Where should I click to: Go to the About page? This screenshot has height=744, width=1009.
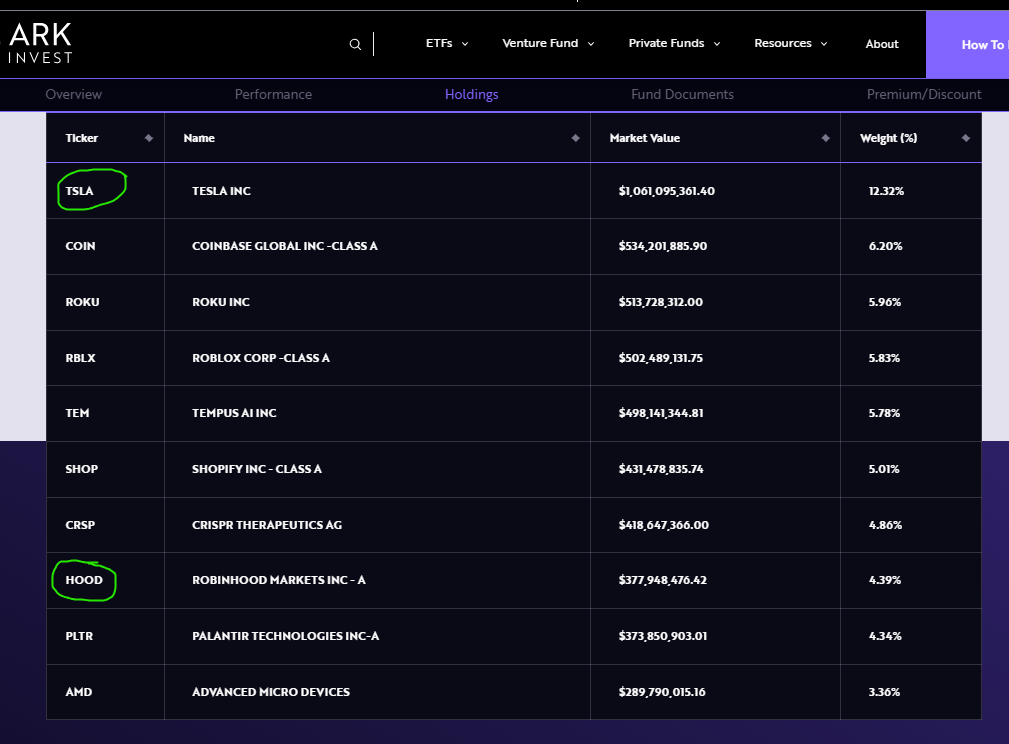click(x=882, y=44)
